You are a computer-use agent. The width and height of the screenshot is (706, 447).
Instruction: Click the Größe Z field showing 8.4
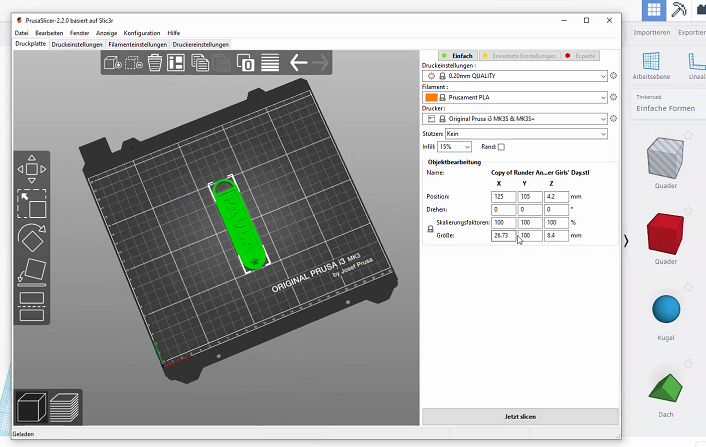(556, 235)
